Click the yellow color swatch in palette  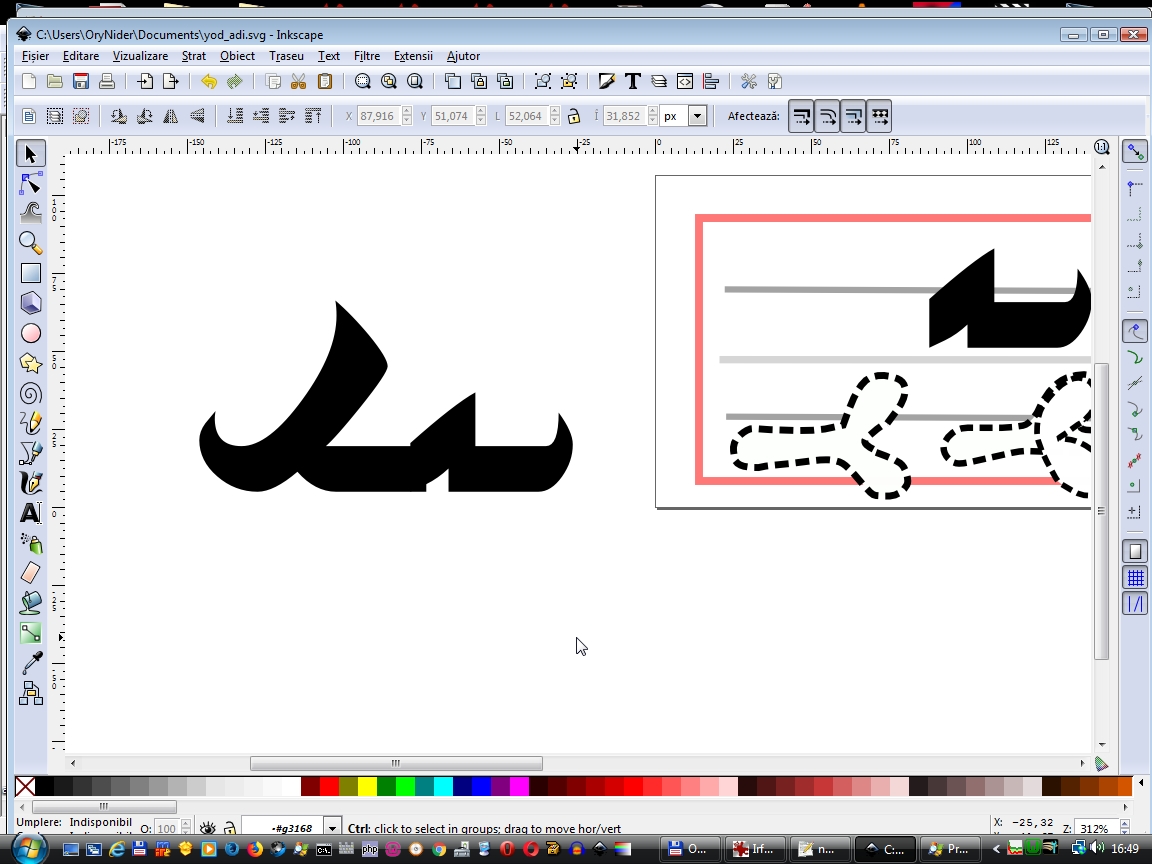[x=367, y=786]
